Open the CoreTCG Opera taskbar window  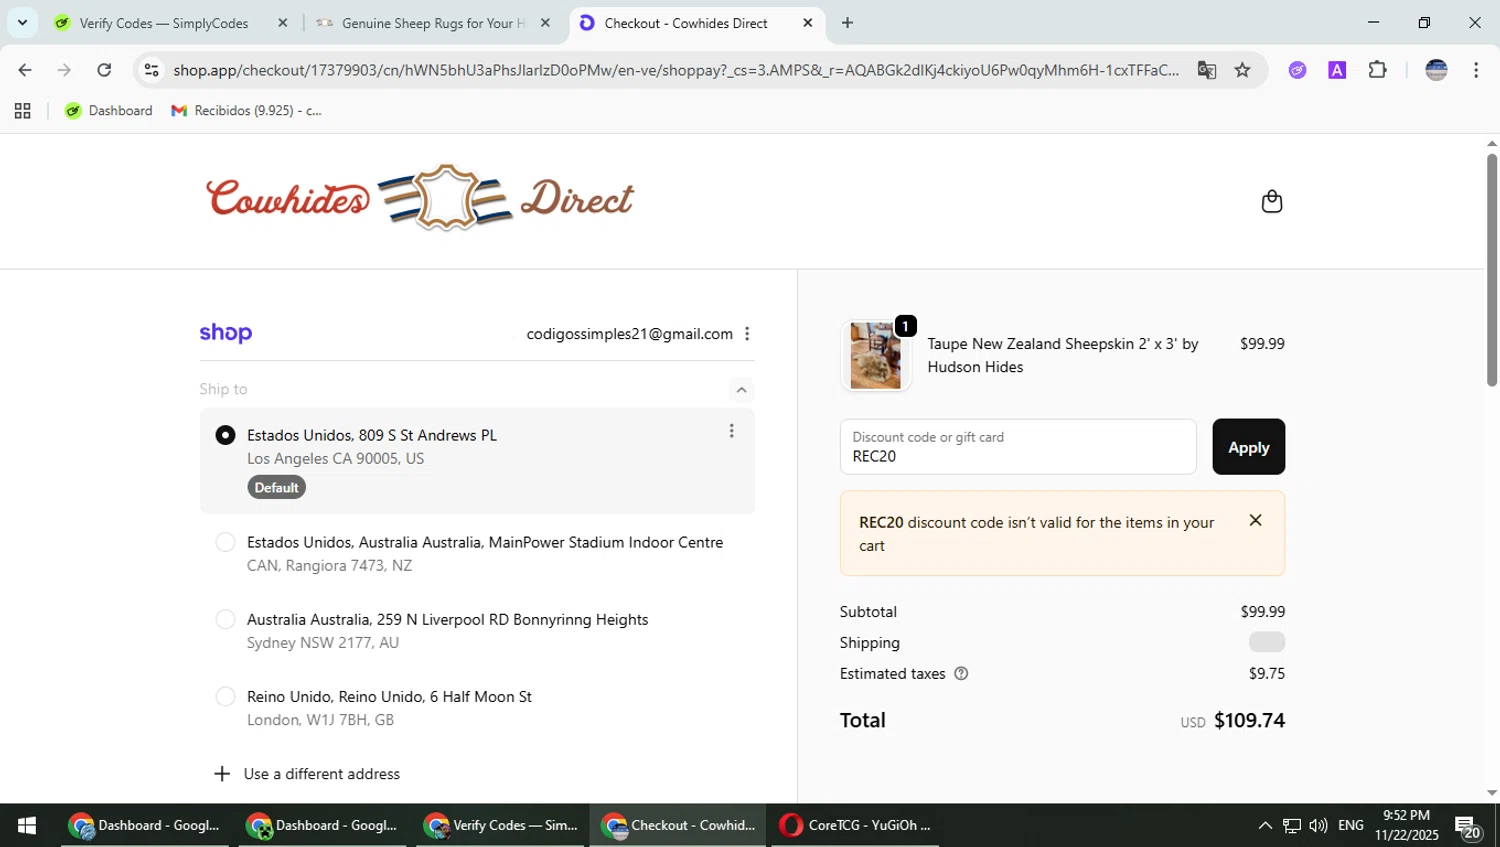[855, 826]
